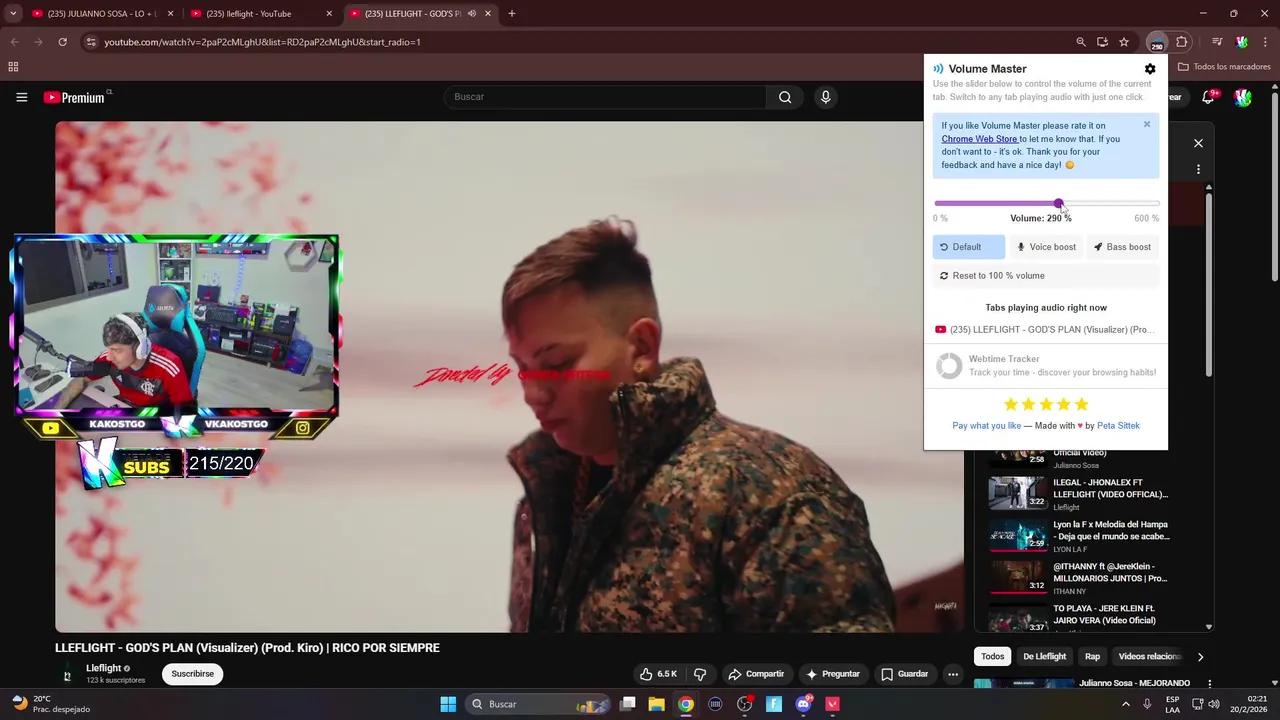Enable Bass boost mode
This screenshot has width=1280, height=720.
(1123, 247)
